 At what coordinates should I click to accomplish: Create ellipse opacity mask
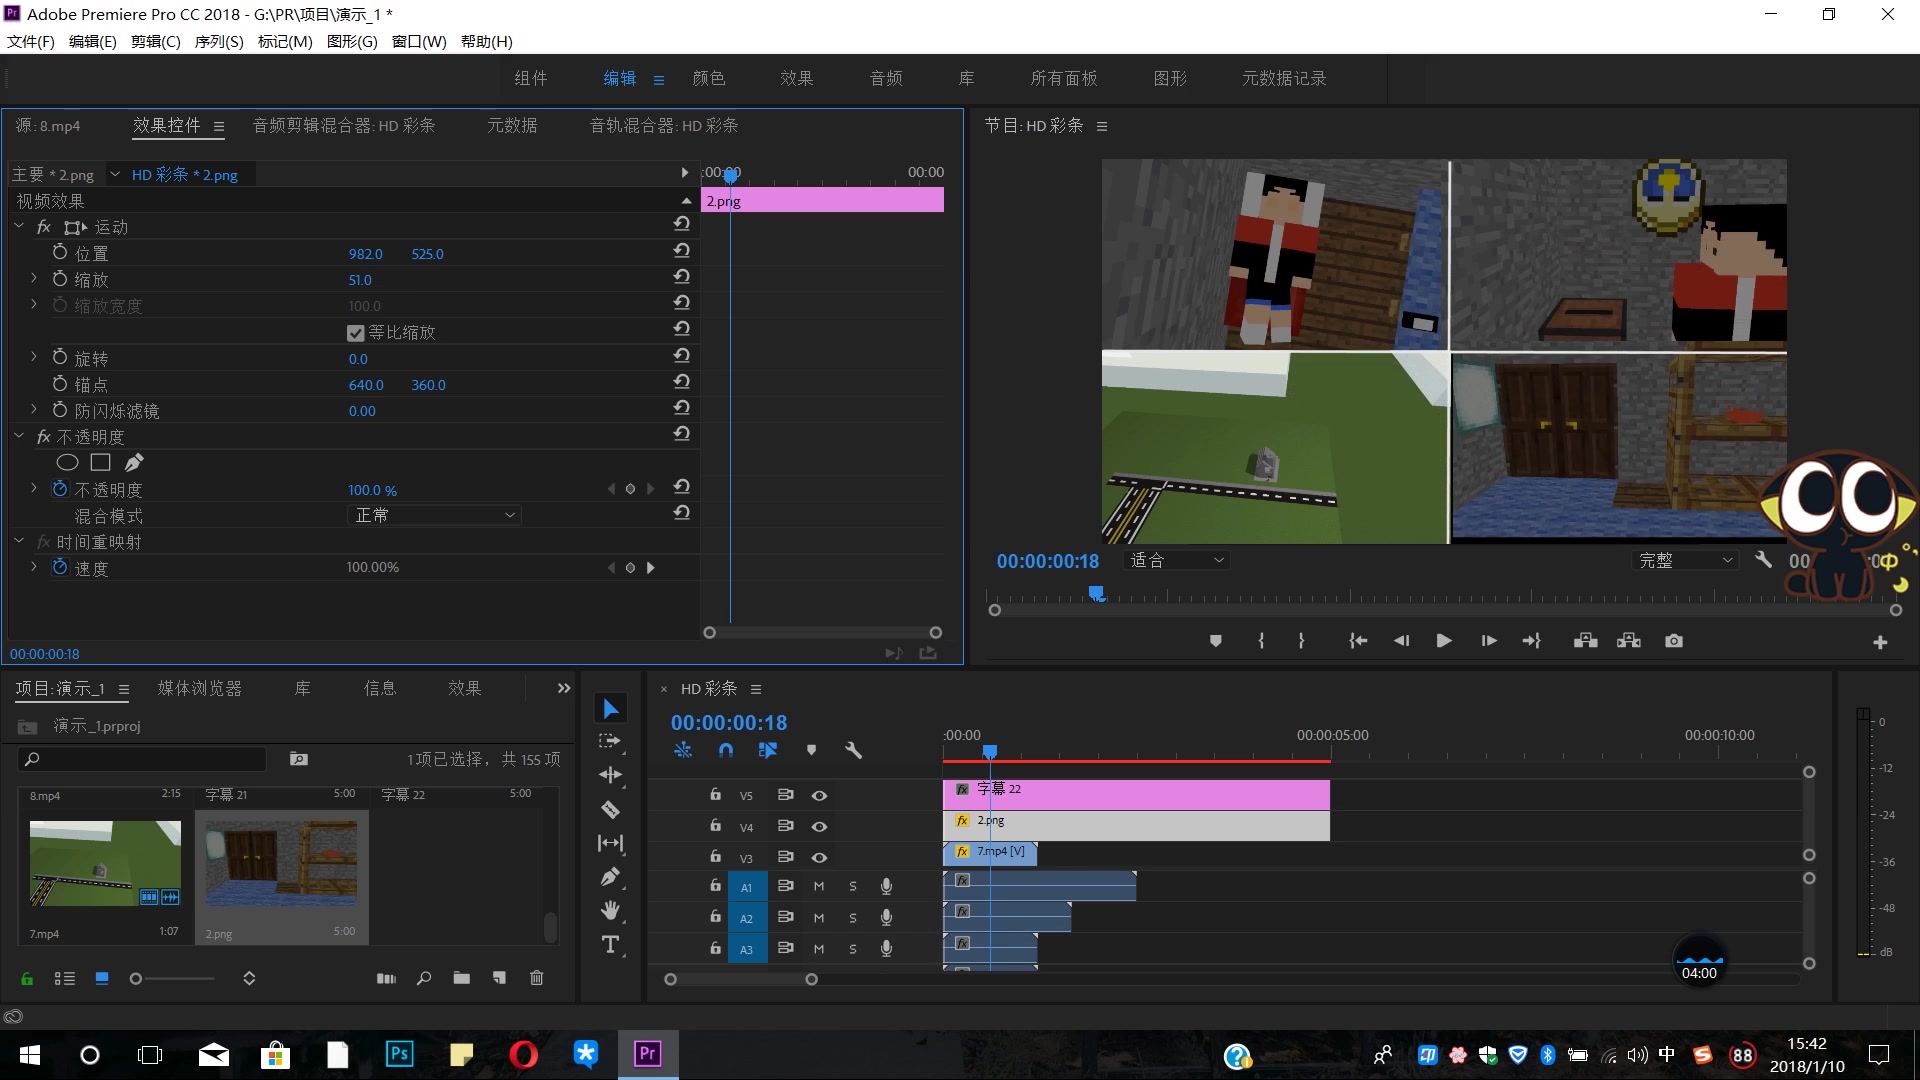67,462
